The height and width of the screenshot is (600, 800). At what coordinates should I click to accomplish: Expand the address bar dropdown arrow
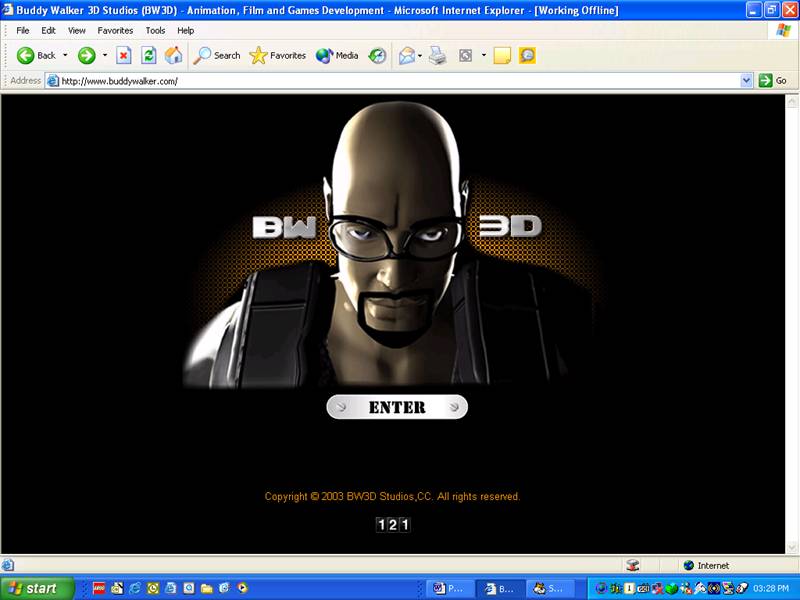coord(746,81)
